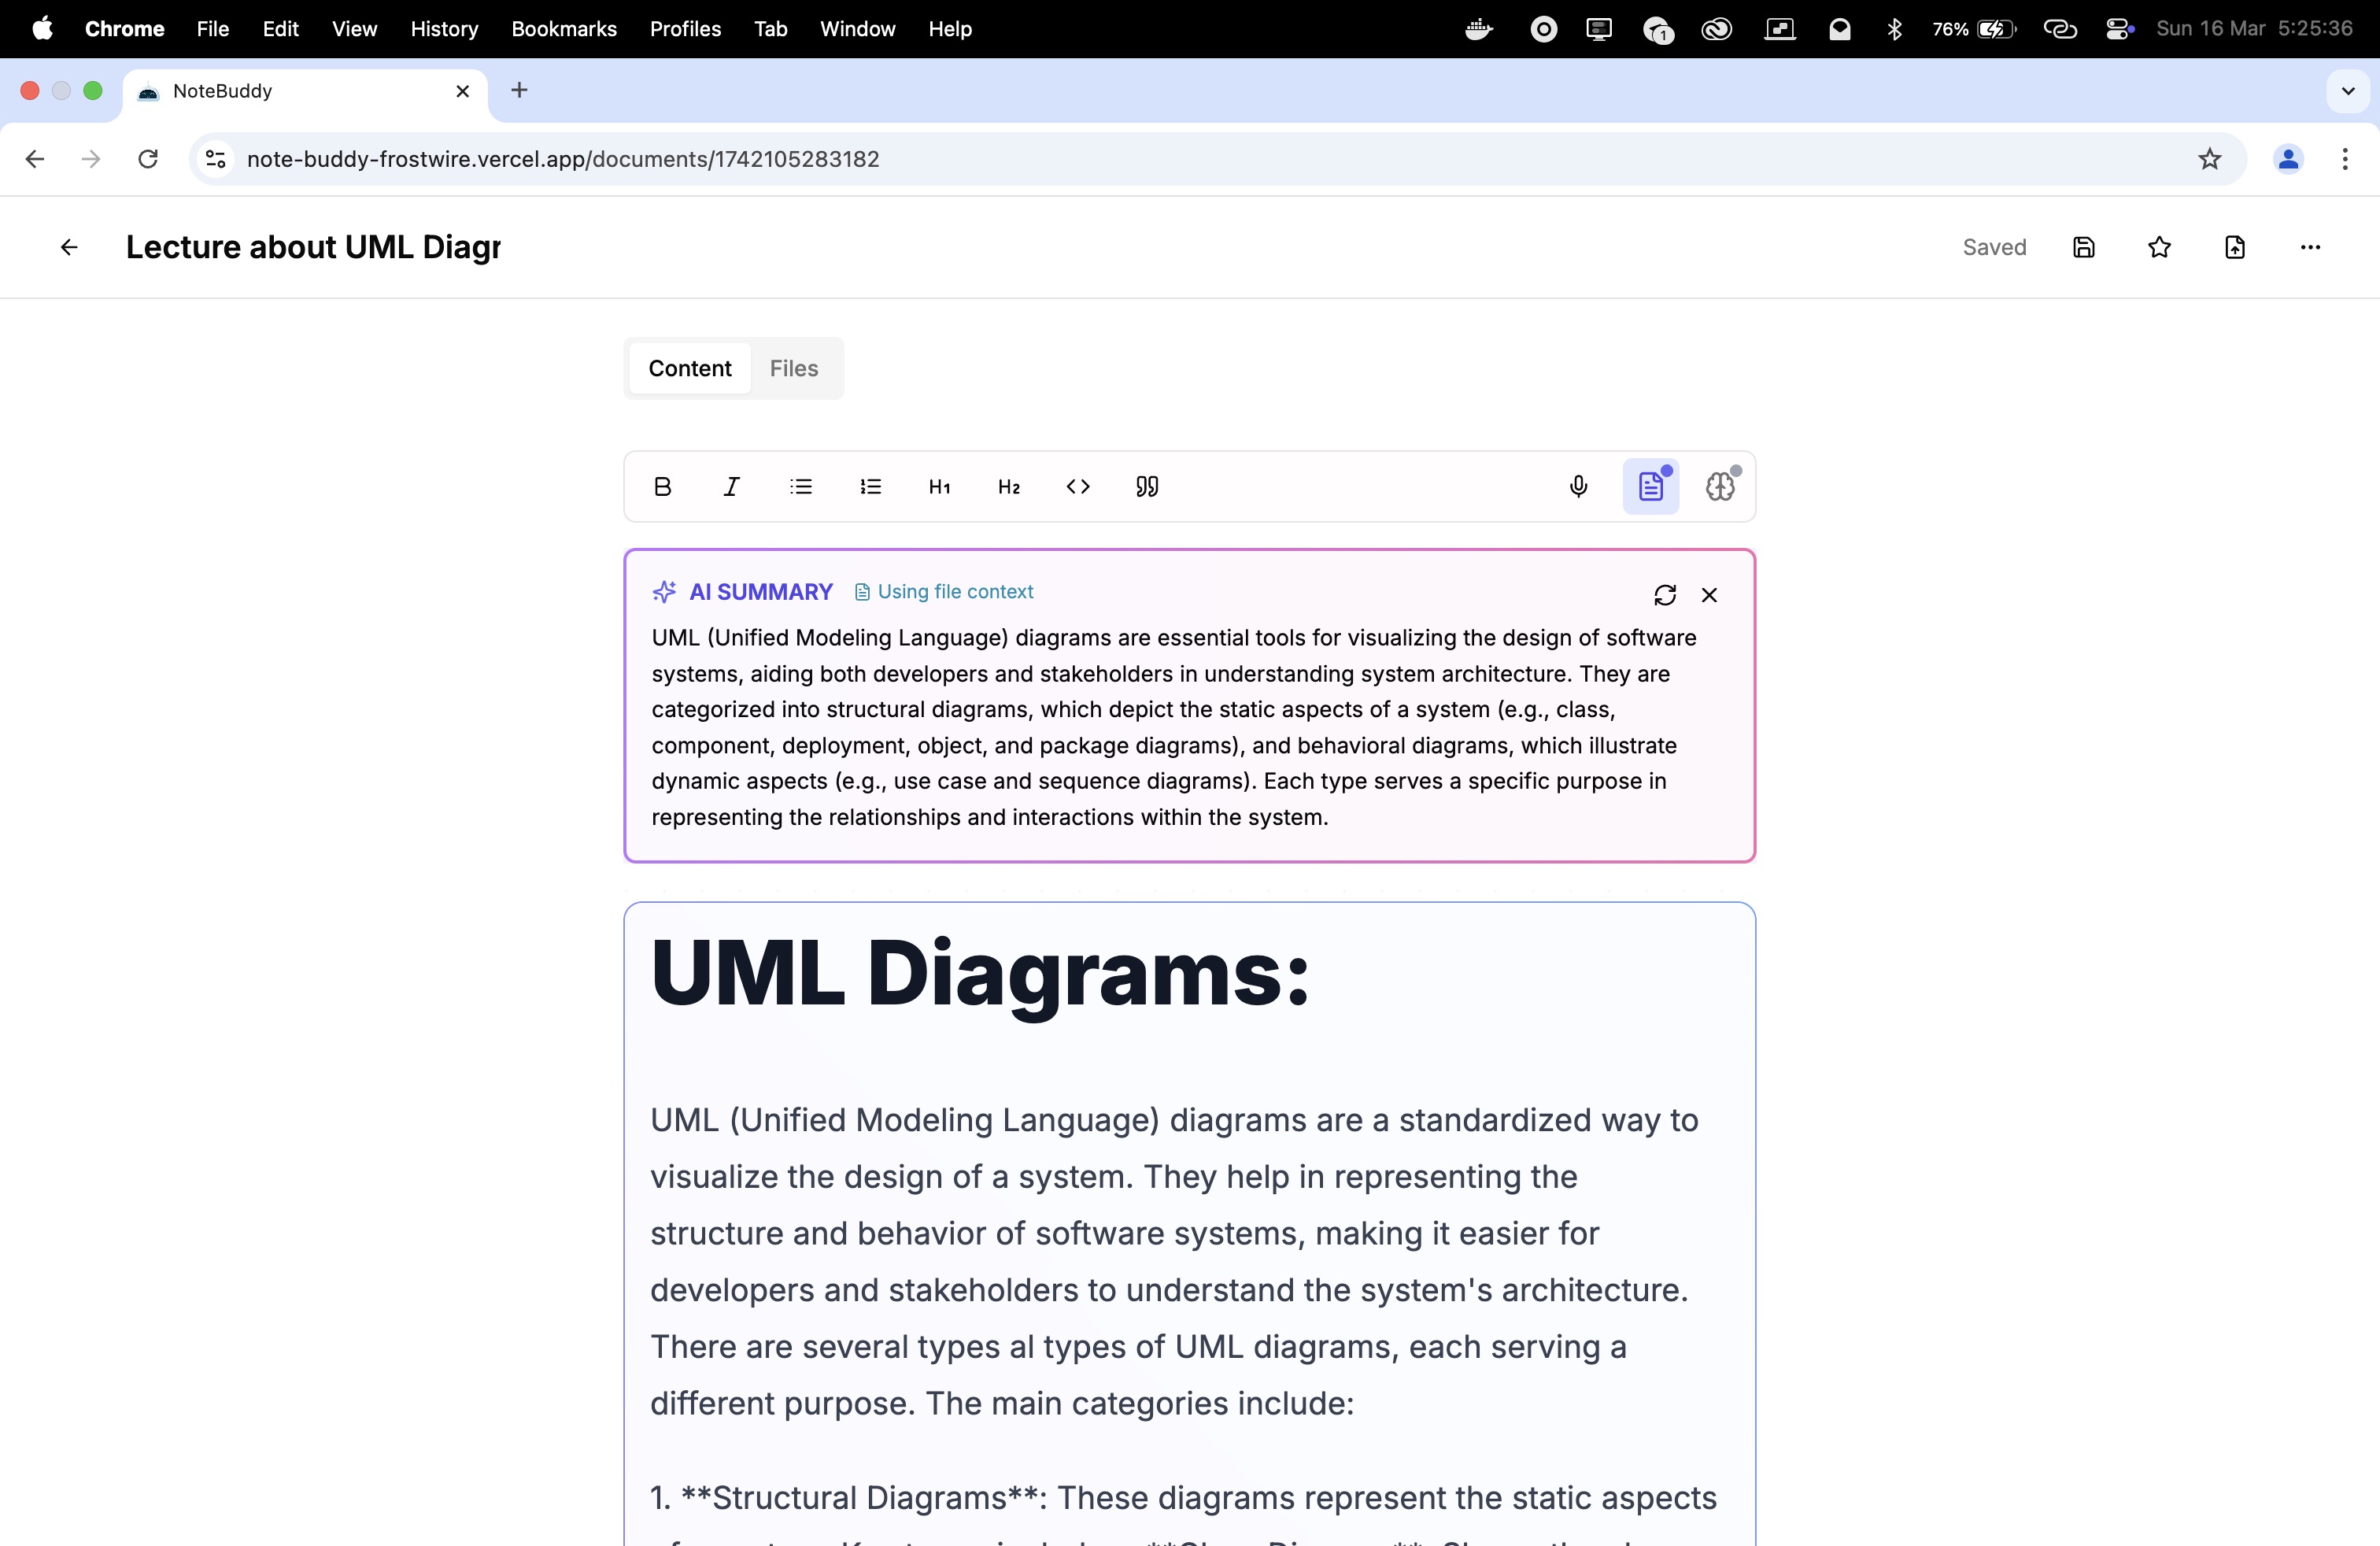This screenshot has width=2380, height=1546.
Task: Expand Chrome tab search dropdown arrow
Action: pos(2347,91)
